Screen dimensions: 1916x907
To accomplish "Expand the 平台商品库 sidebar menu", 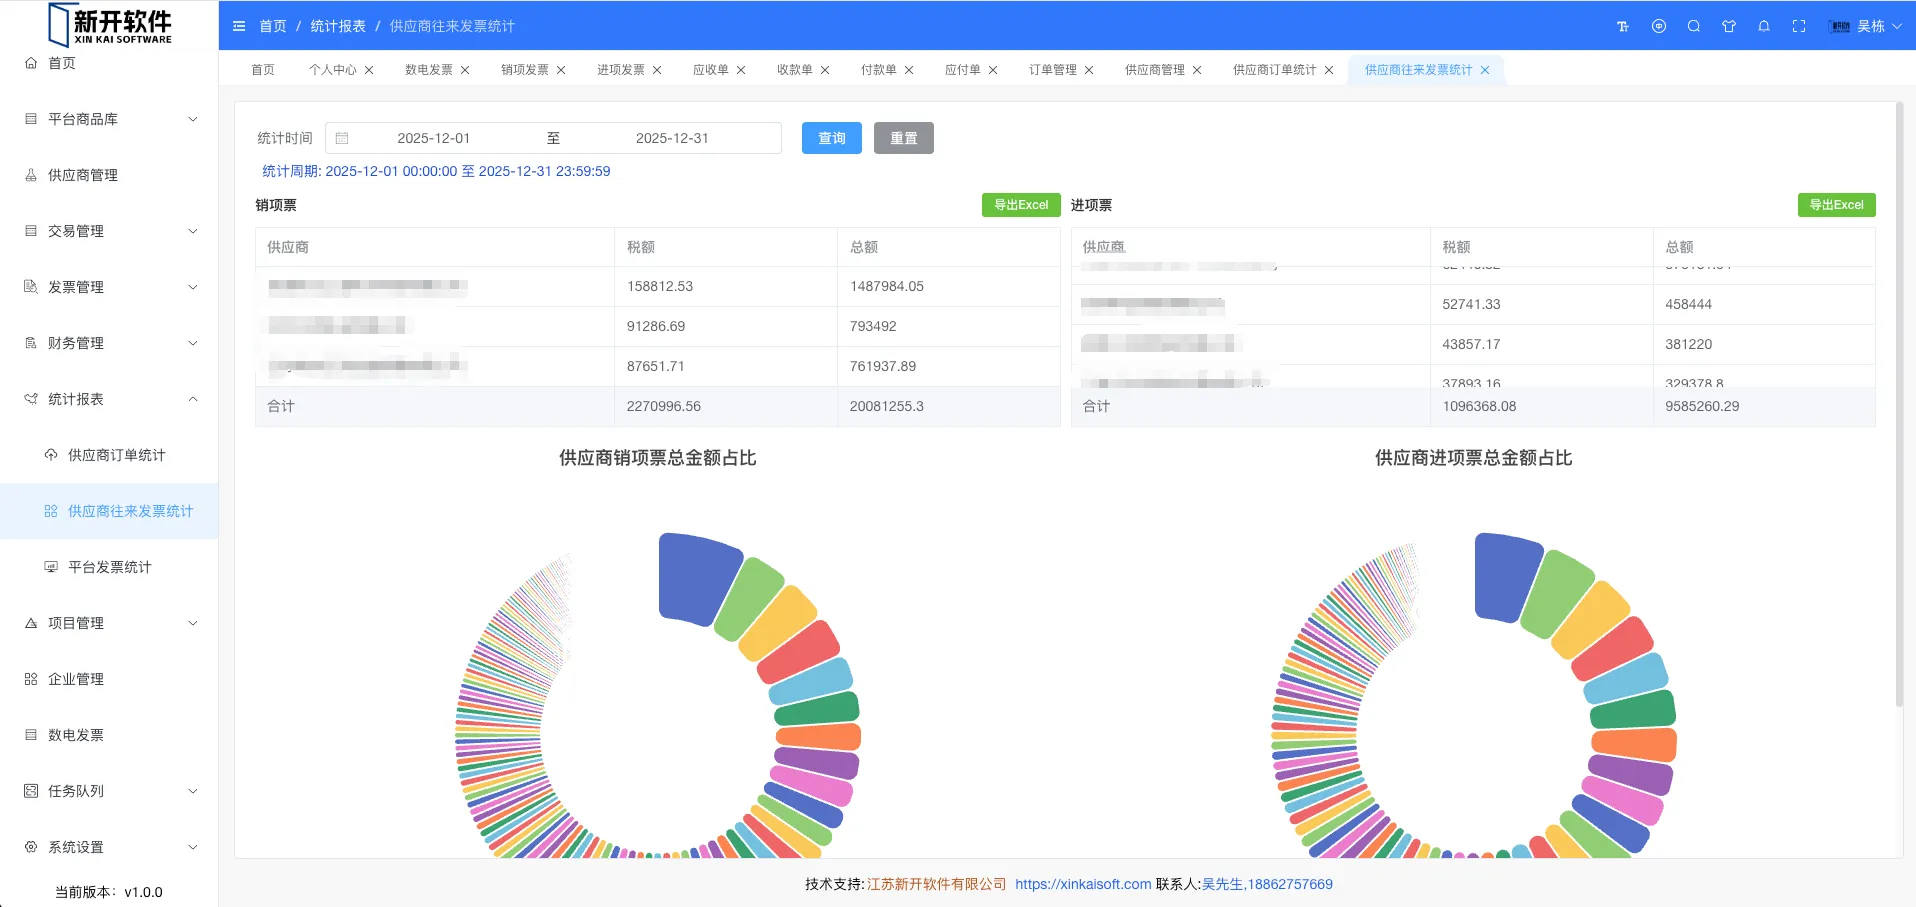I will (x=110, y=119).
